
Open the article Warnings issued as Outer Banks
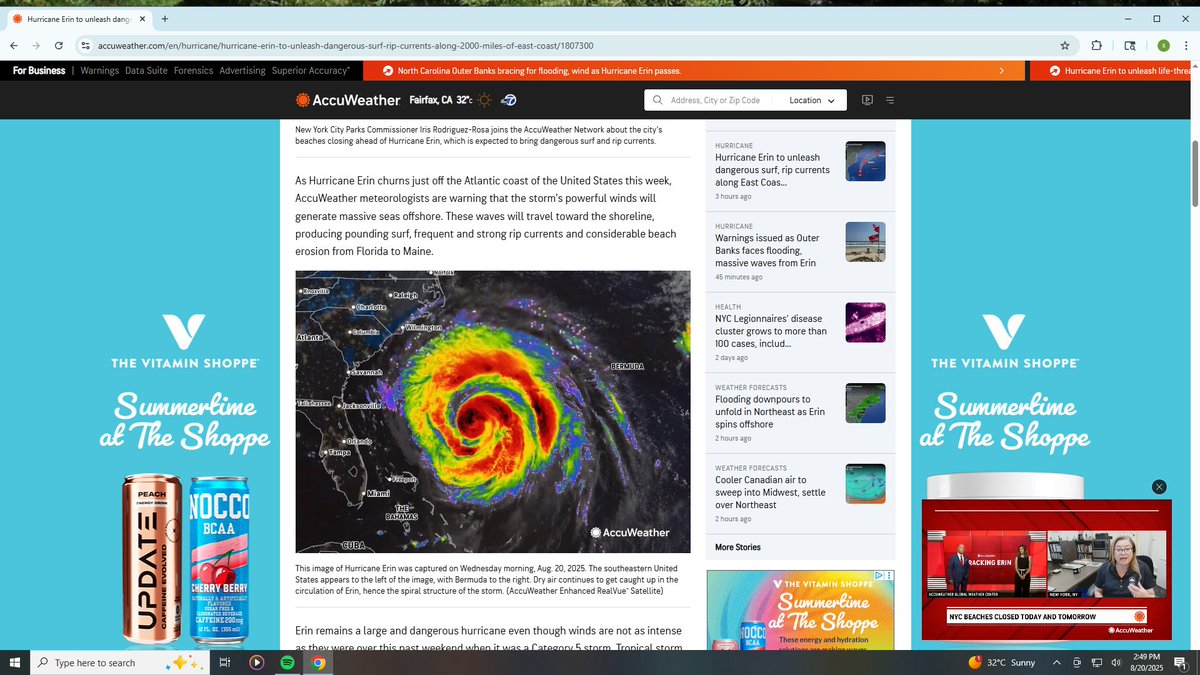pos(765,250)
